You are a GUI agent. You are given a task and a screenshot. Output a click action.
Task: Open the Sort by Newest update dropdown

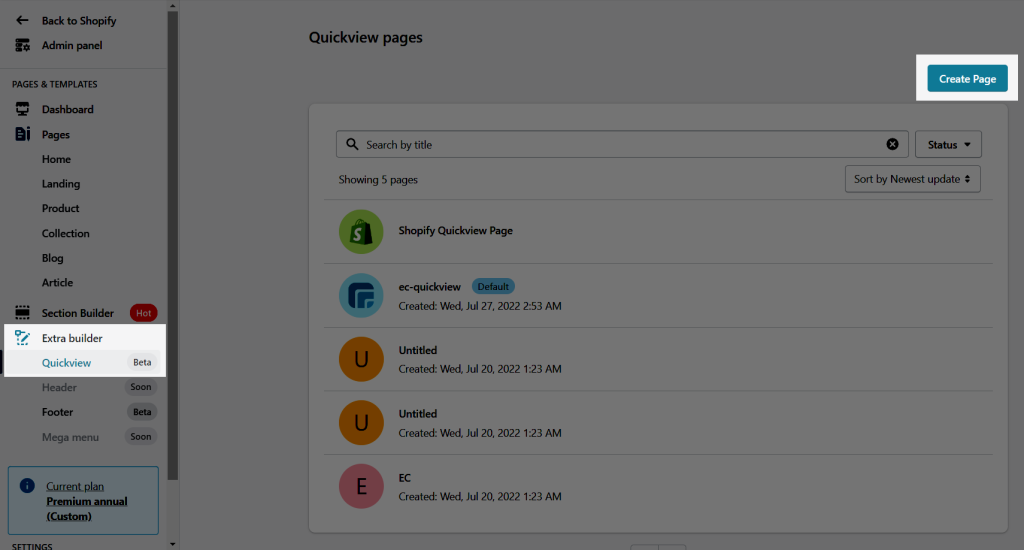[912, 179]
